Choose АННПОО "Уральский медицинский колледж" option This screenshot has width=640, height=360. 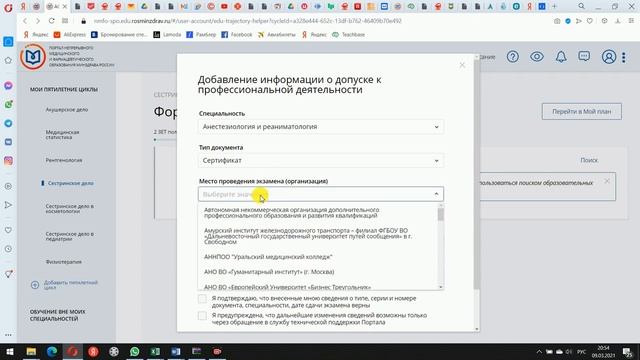pyautogui.click(x=268, y=257)
